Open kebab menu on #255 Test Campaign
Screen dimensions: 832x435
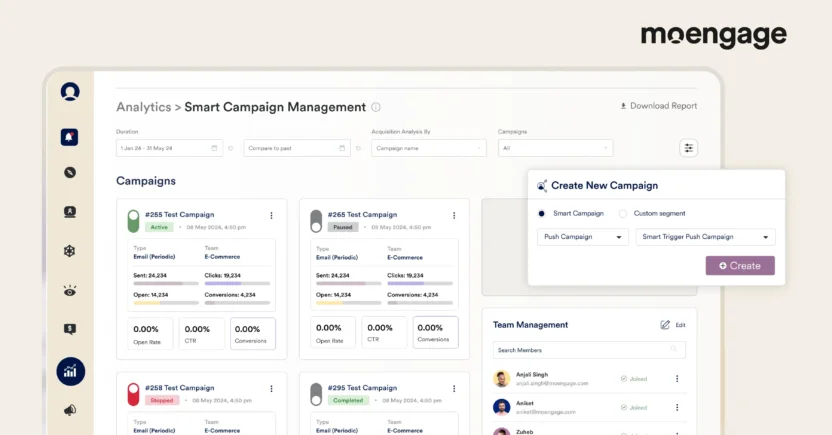271,215
